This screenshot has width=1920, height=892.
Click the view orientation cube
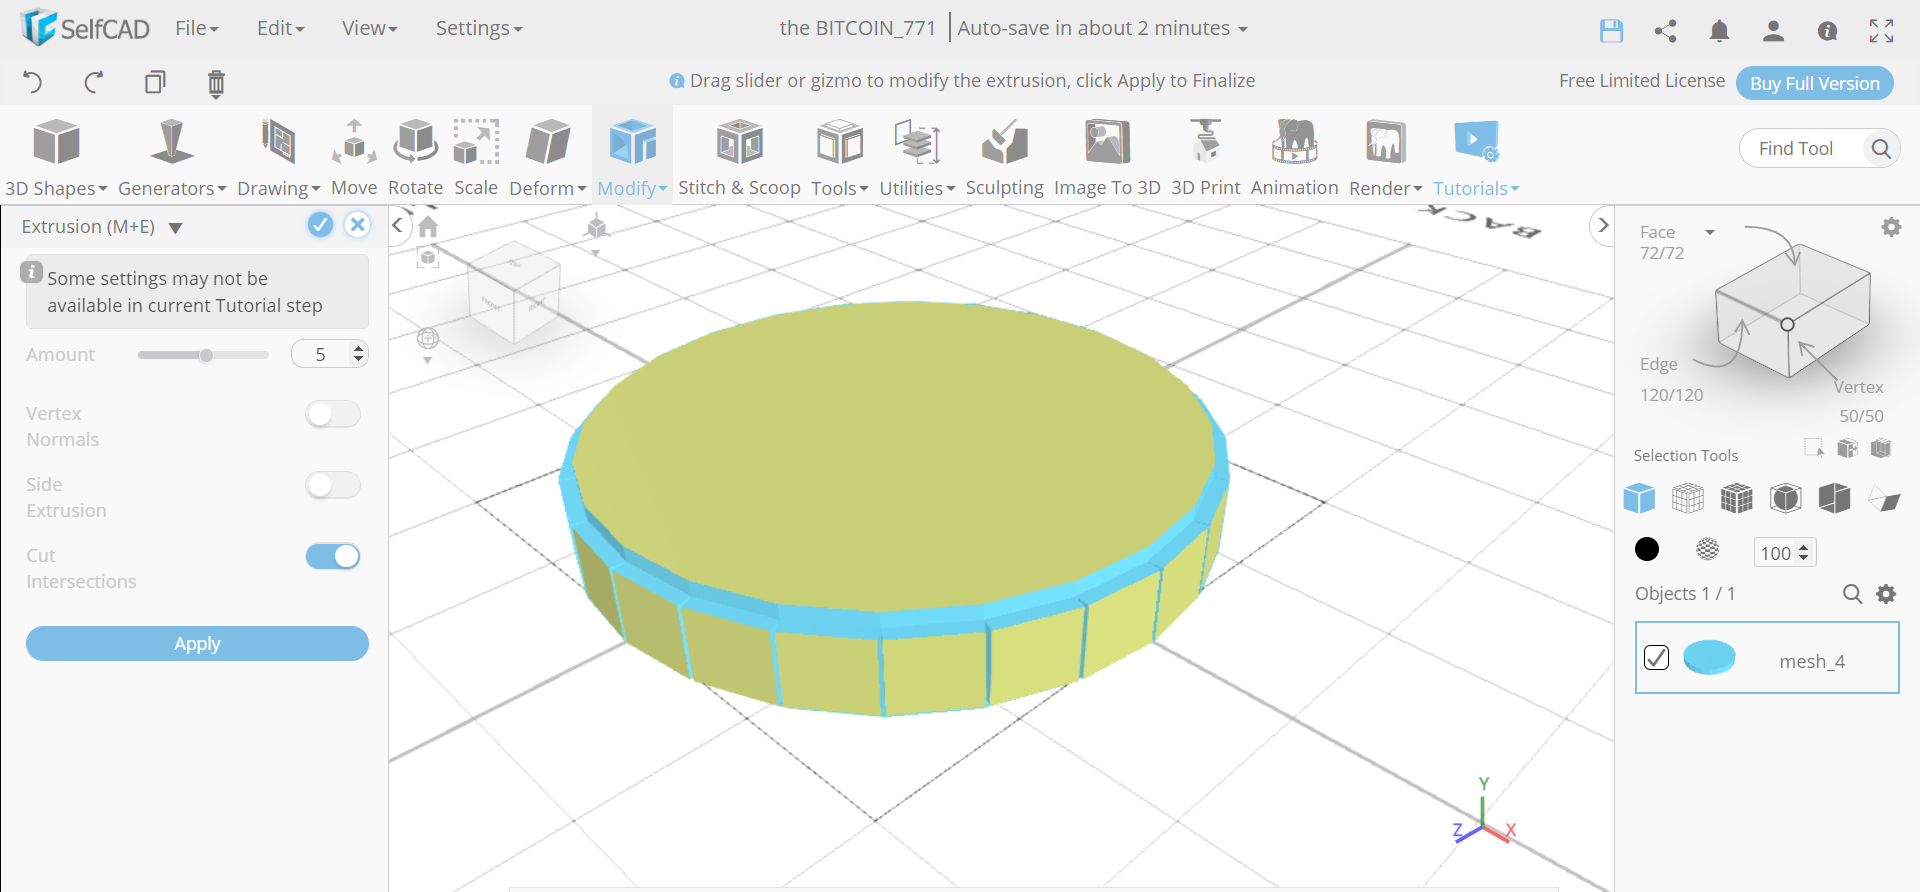pos(514,291)
